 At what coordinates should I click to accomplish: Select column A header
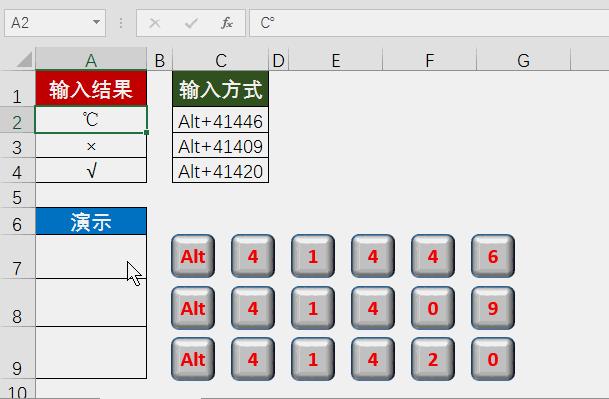coord(91,60)
